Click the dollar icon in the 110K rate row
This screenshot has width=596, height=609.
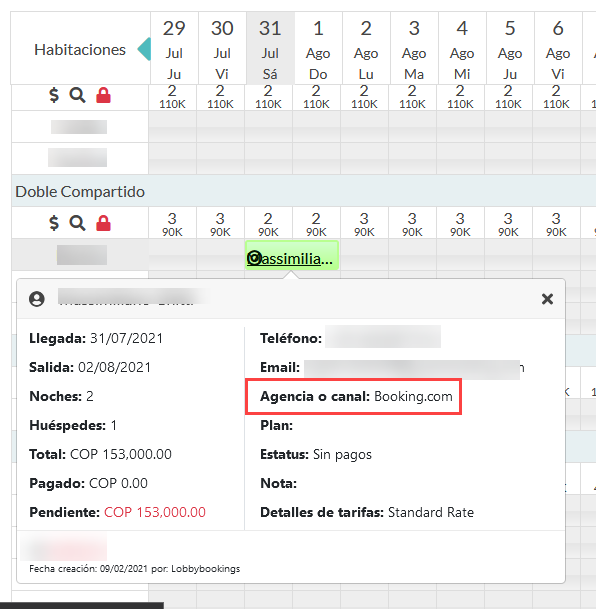click(54, 95)
